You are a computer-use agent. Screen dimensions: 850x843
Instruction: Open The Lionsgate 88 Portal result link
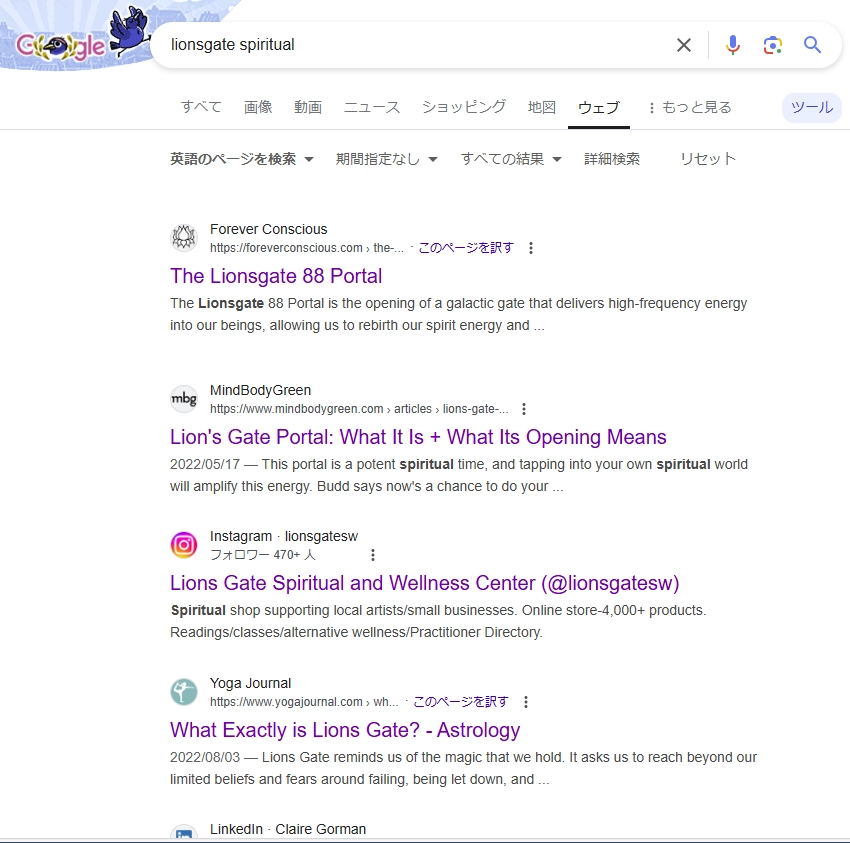point(276,276)
